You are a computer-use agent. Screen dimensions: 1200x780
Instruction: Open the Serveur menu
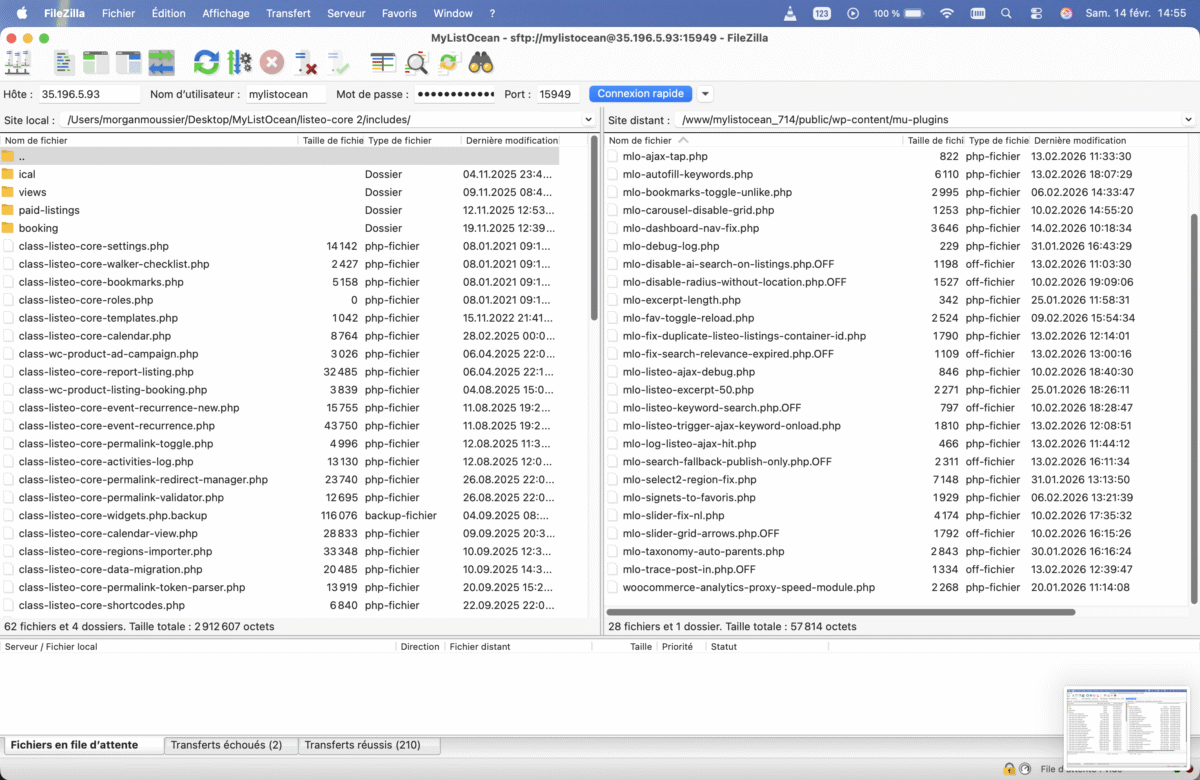coord(346,14)
